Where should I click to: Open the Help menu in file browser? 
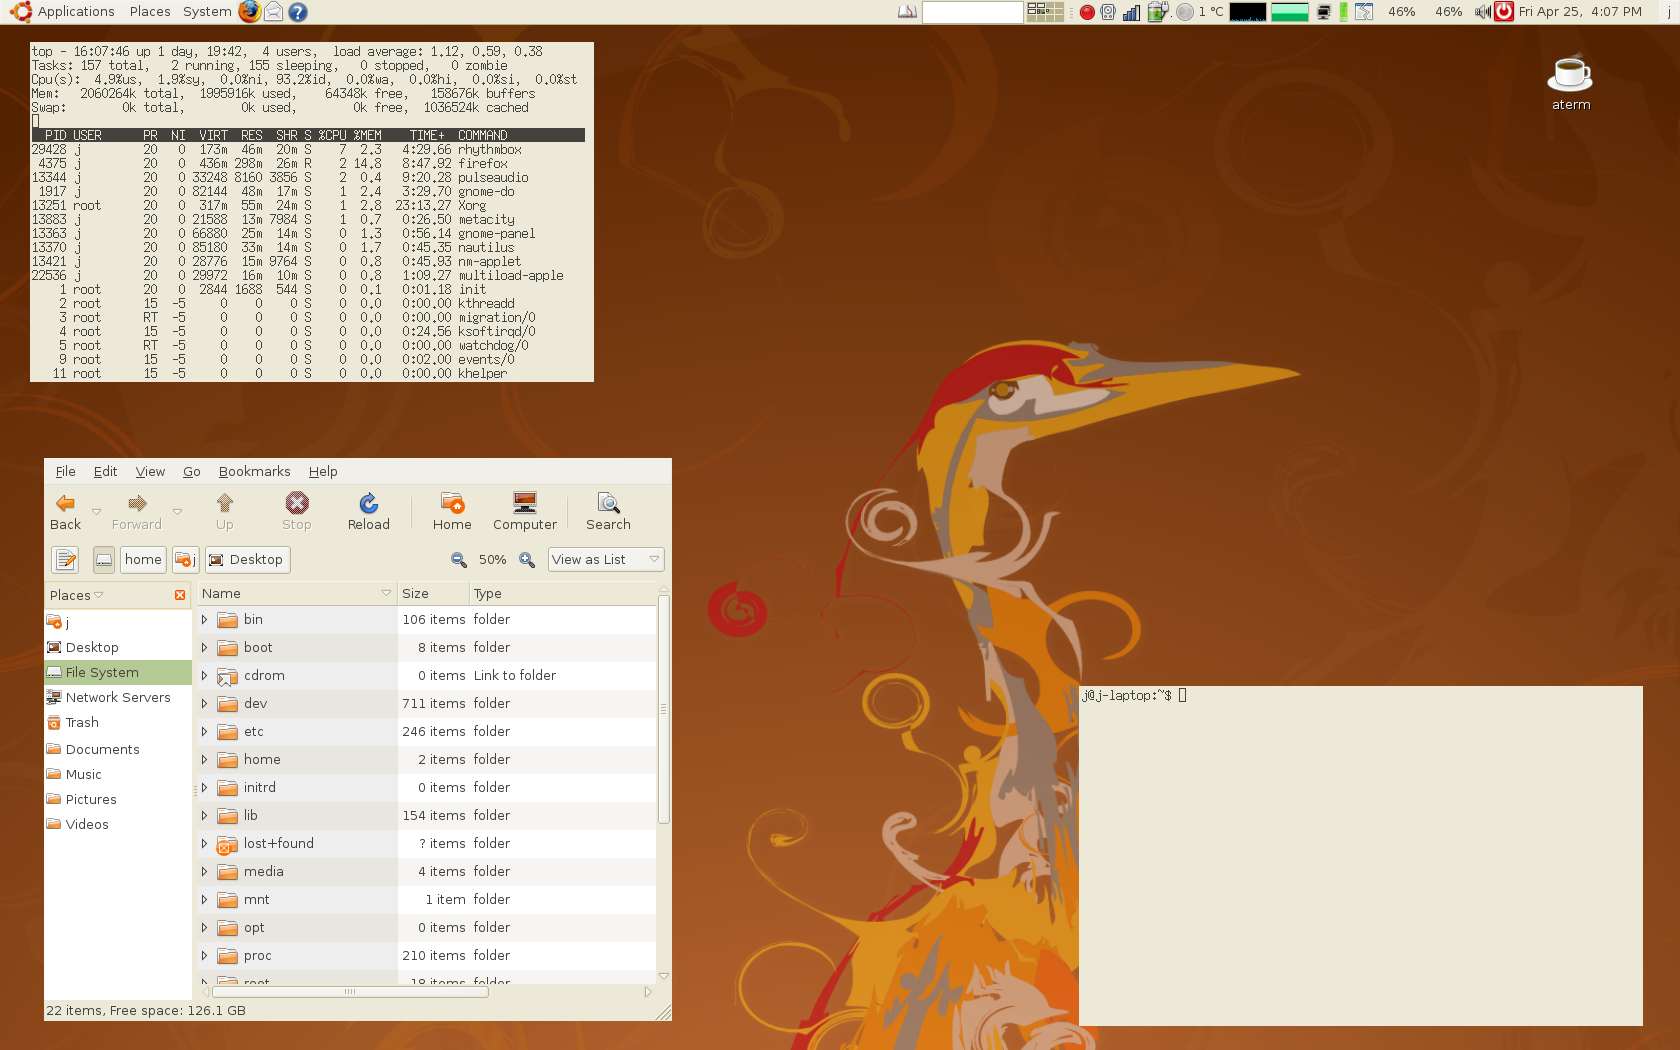[323, 472]
